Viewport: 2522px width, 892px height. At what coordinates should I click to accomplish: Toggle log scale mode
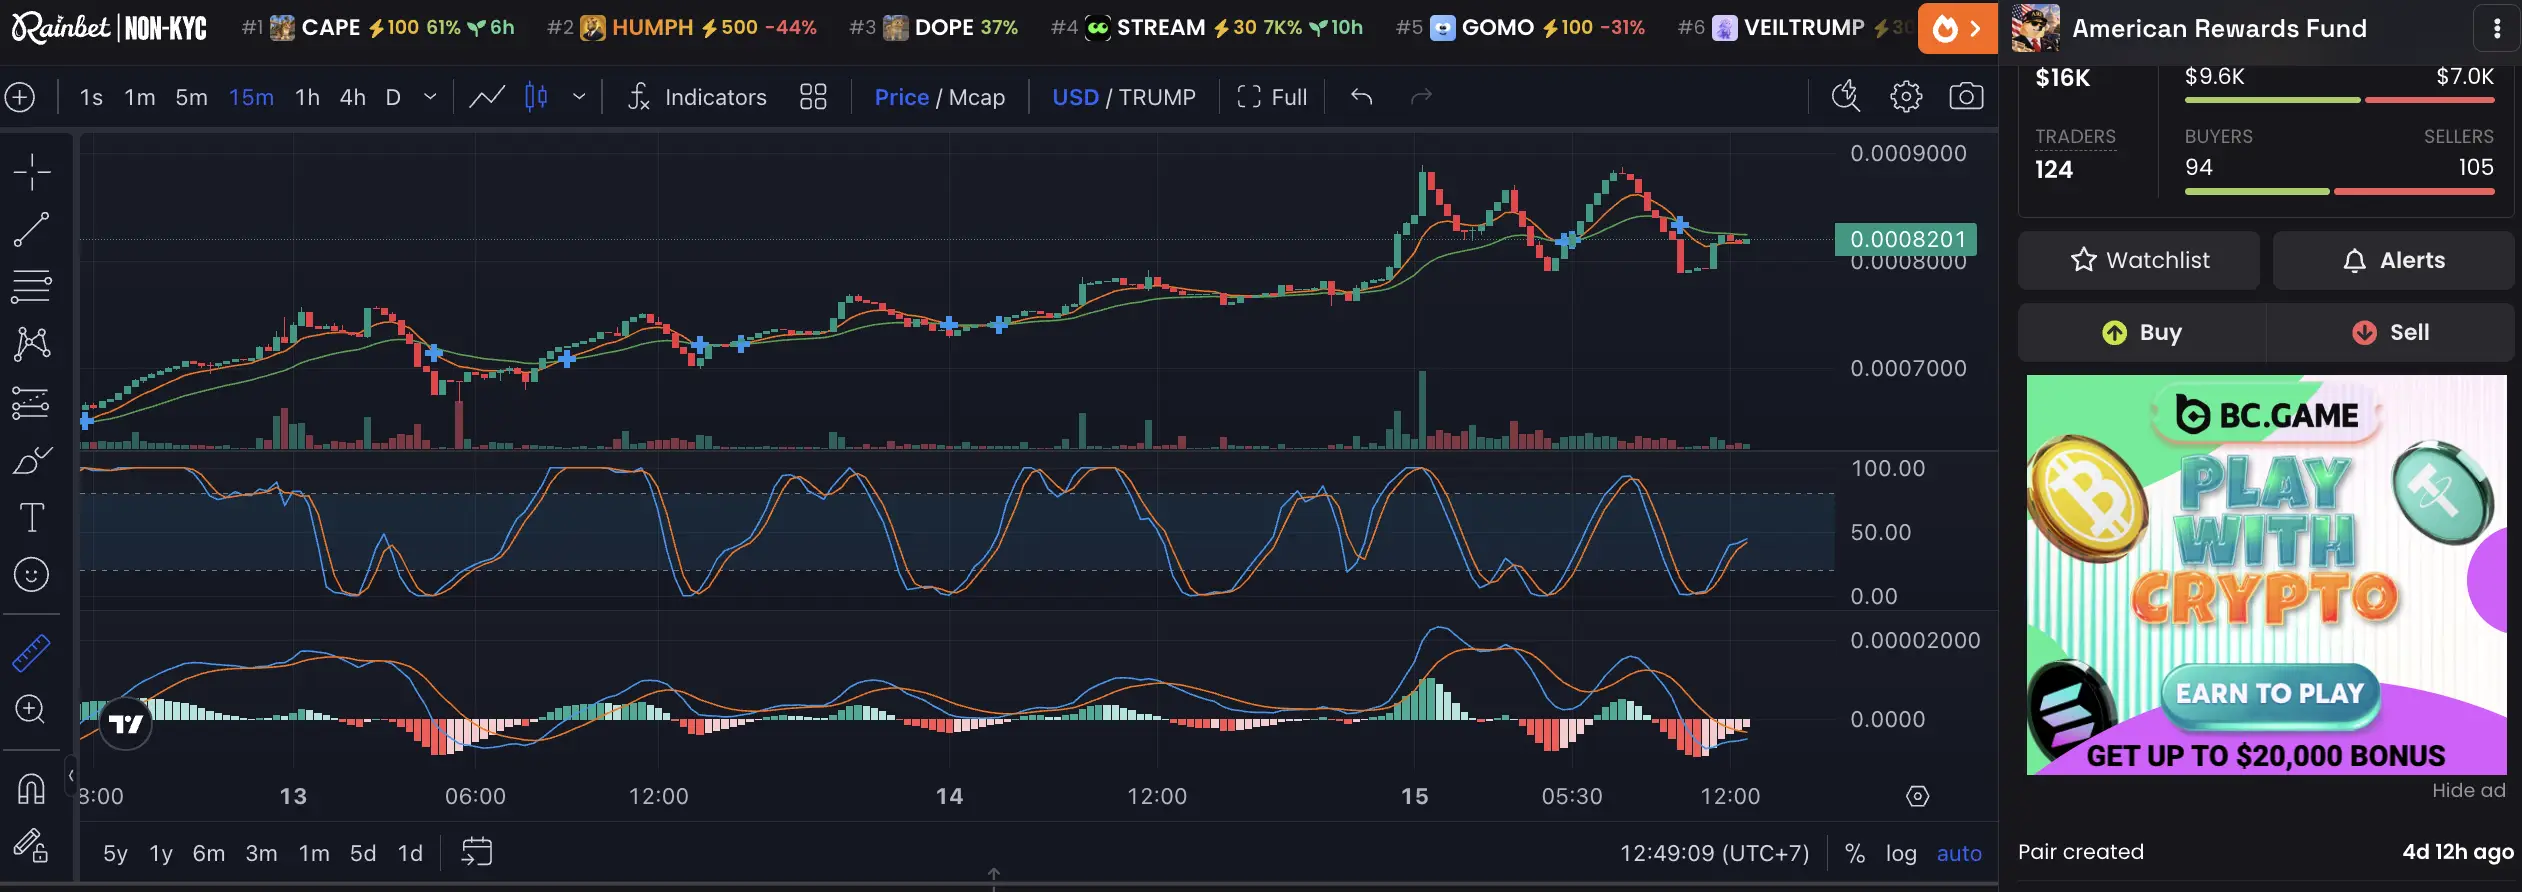coord(1901,853)
